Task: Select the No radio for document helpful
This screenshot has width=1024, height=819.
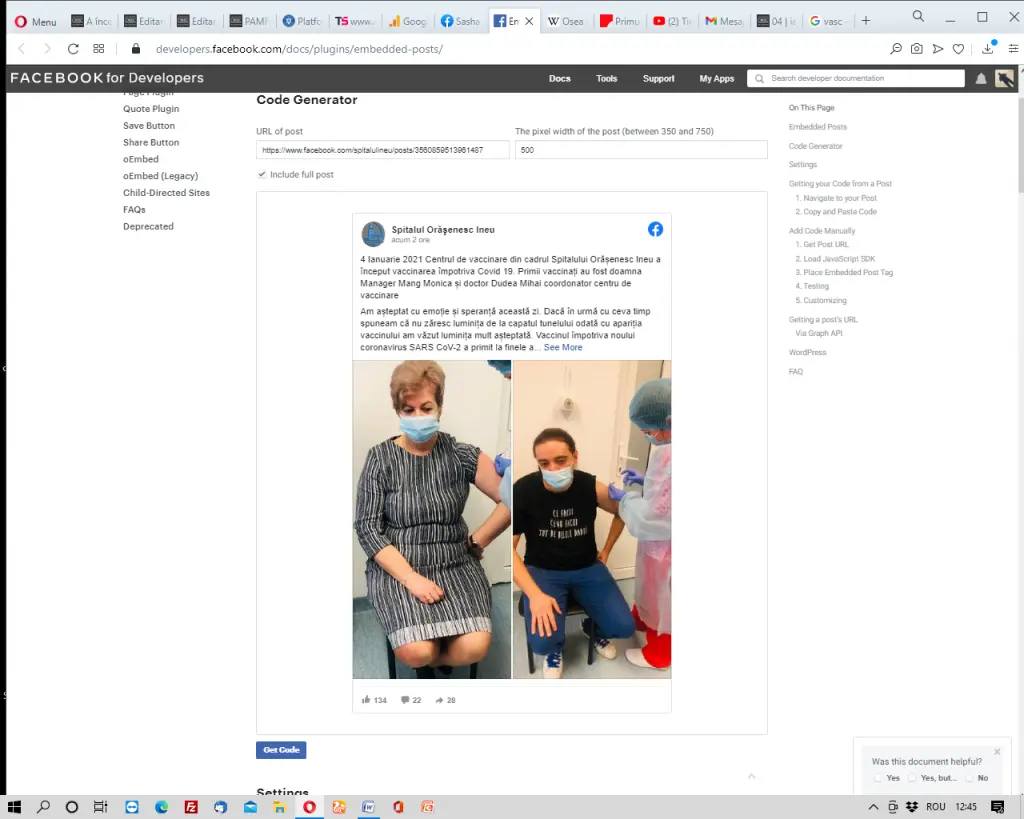Action: (x=970, y=778)
